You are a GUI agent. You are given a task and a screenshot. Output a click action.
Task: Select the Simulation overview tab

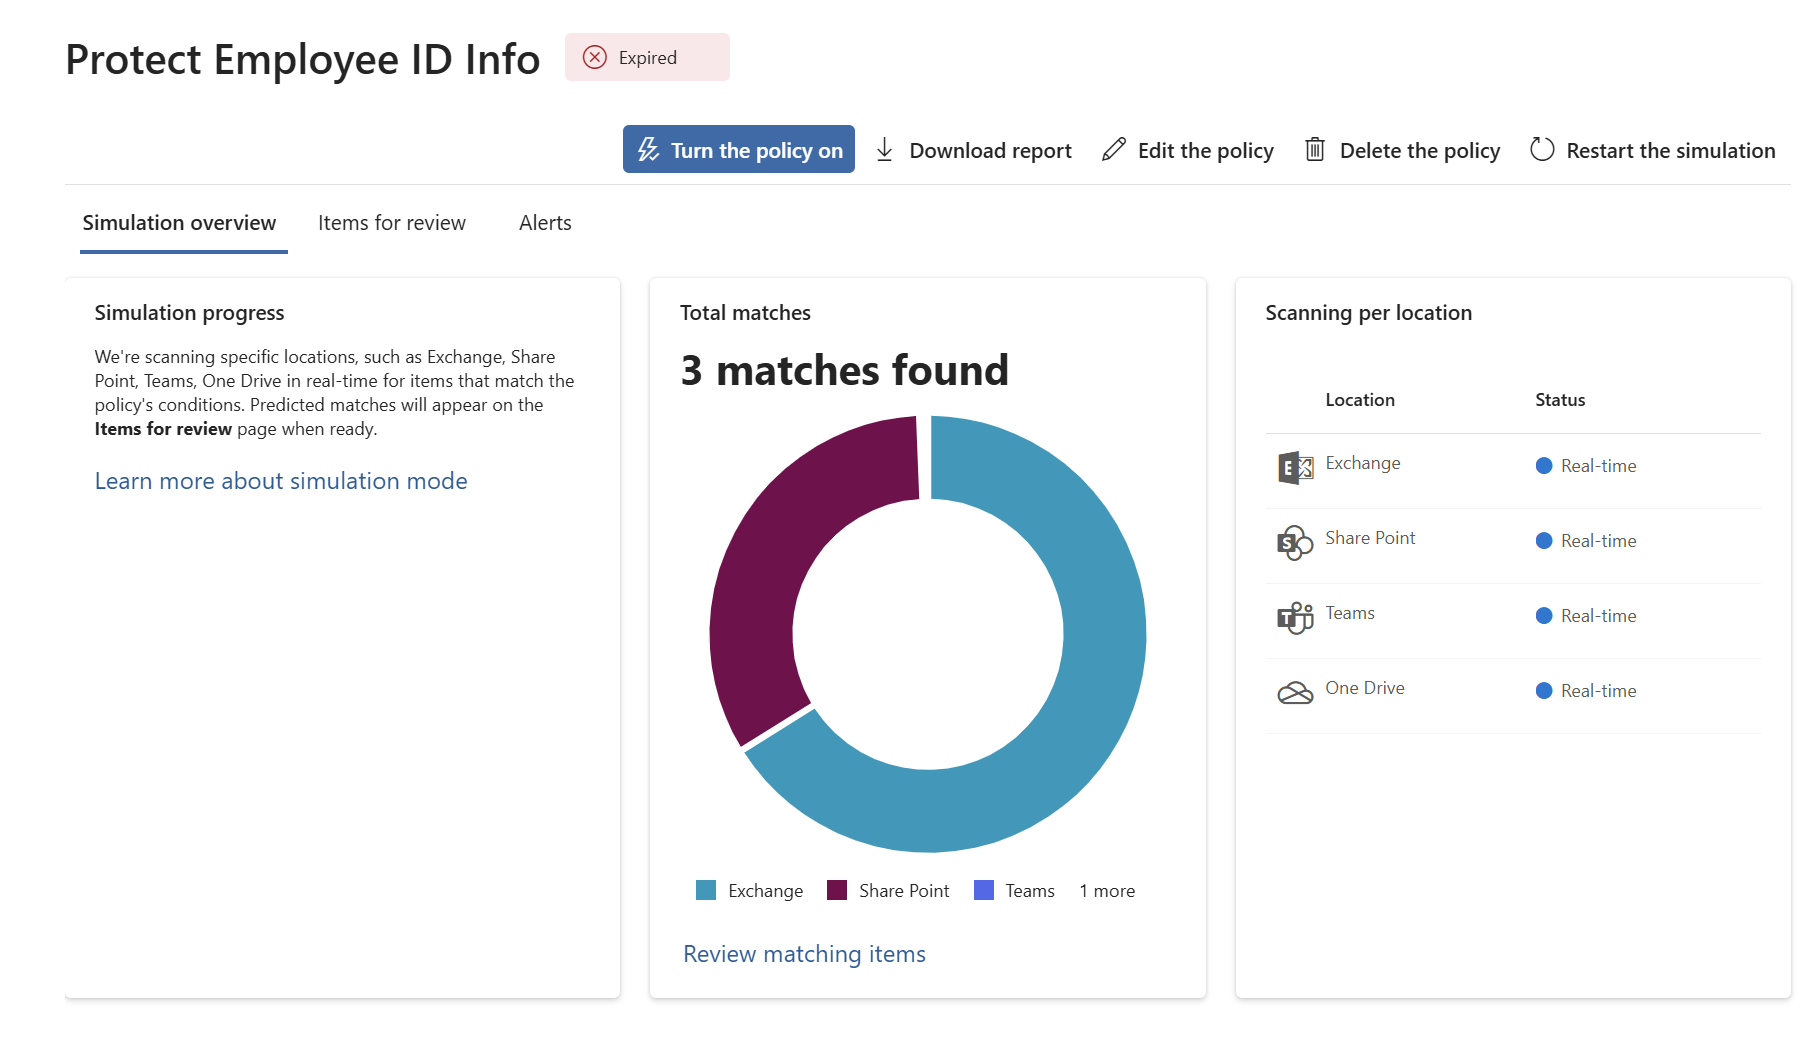(x=179, y=223)
